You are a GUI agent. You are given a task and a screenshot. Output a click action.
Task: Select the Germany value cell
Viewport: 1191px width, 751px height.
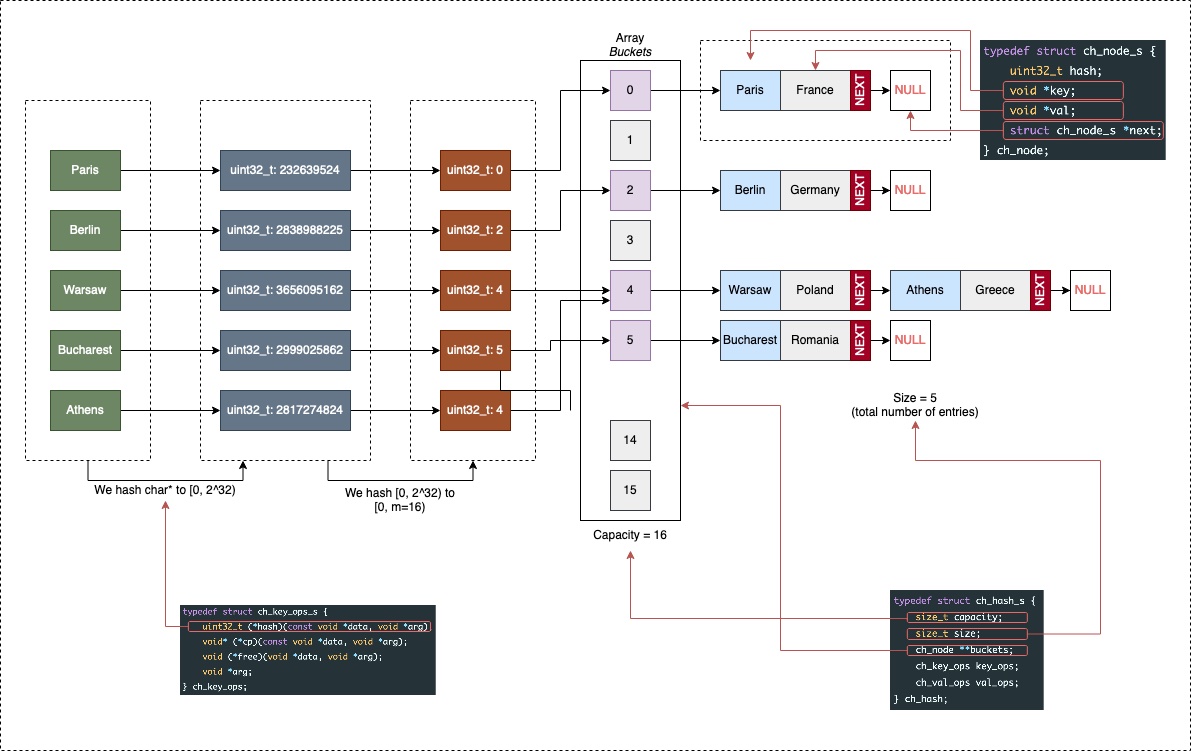814,190
